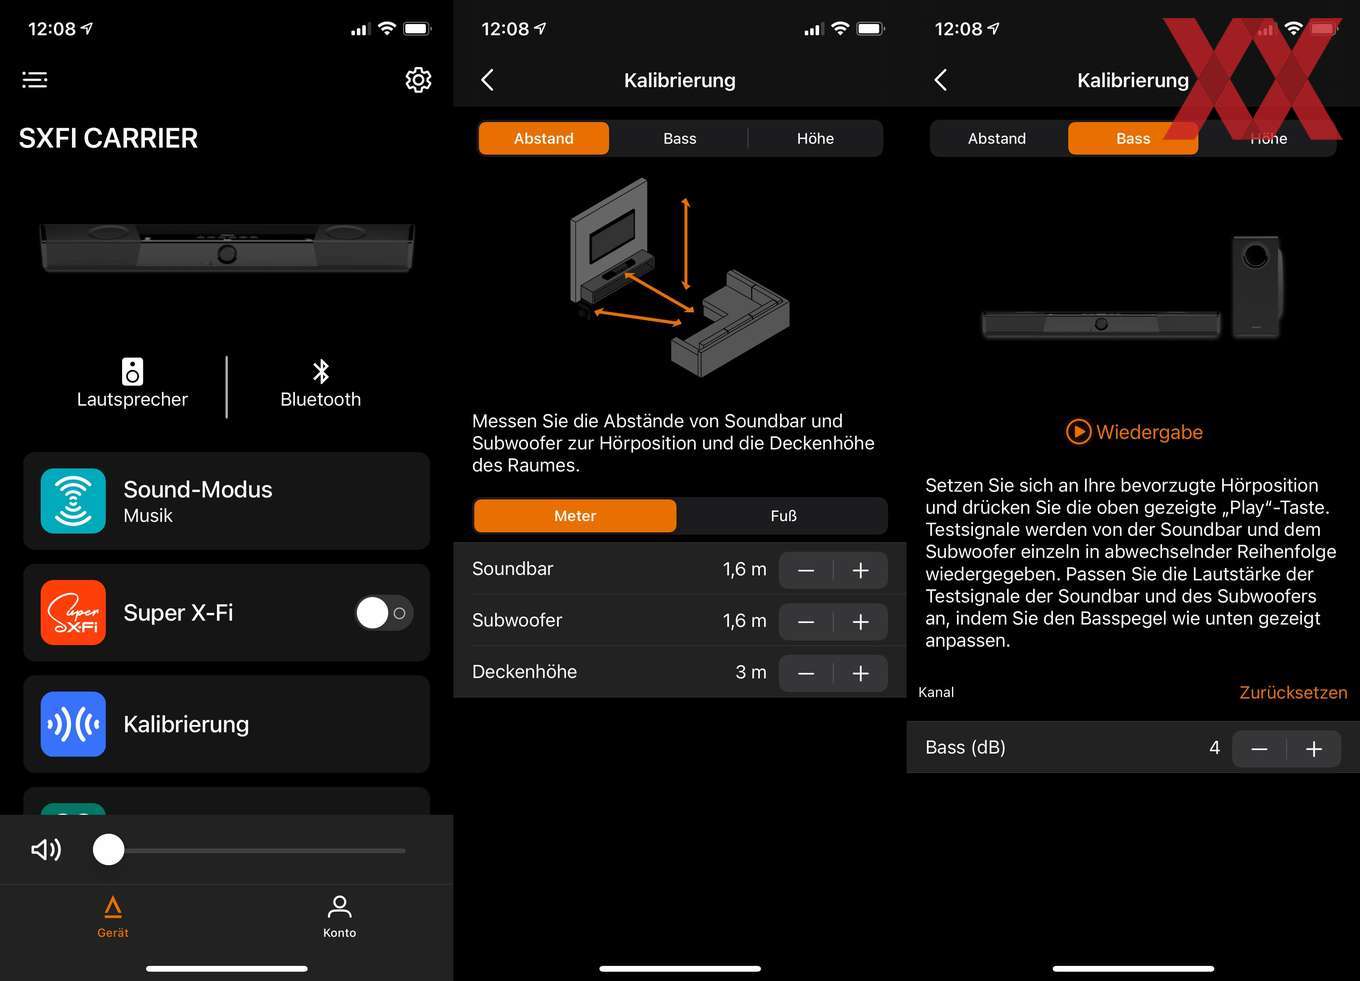Tap the Bass (dB) value 4

pos(1214,748)
